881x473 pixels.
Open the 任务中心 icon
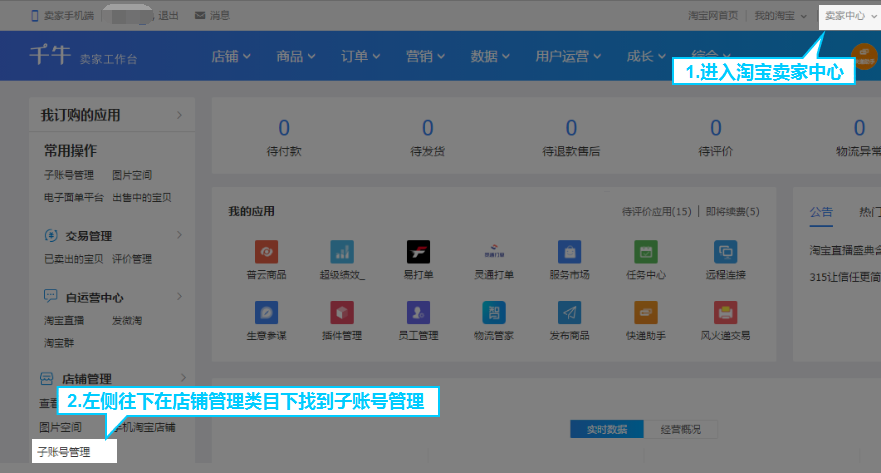pyautogui.click(x=646, y=252)
